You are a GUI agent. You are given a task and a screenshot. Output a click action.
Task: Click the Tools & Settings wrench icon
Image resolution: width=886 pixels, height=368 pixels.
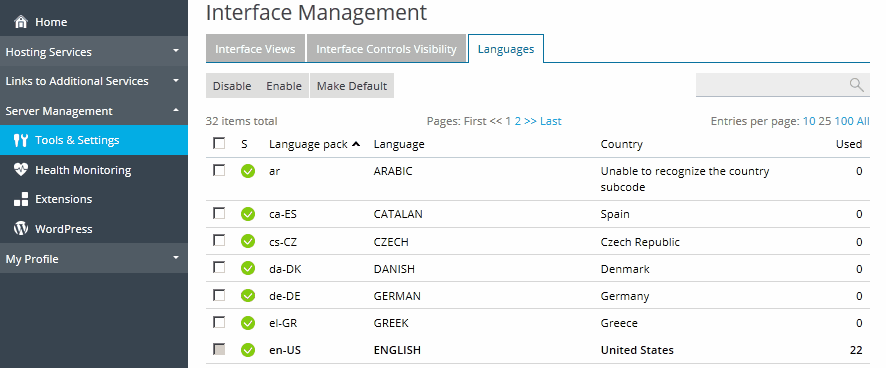21,140
